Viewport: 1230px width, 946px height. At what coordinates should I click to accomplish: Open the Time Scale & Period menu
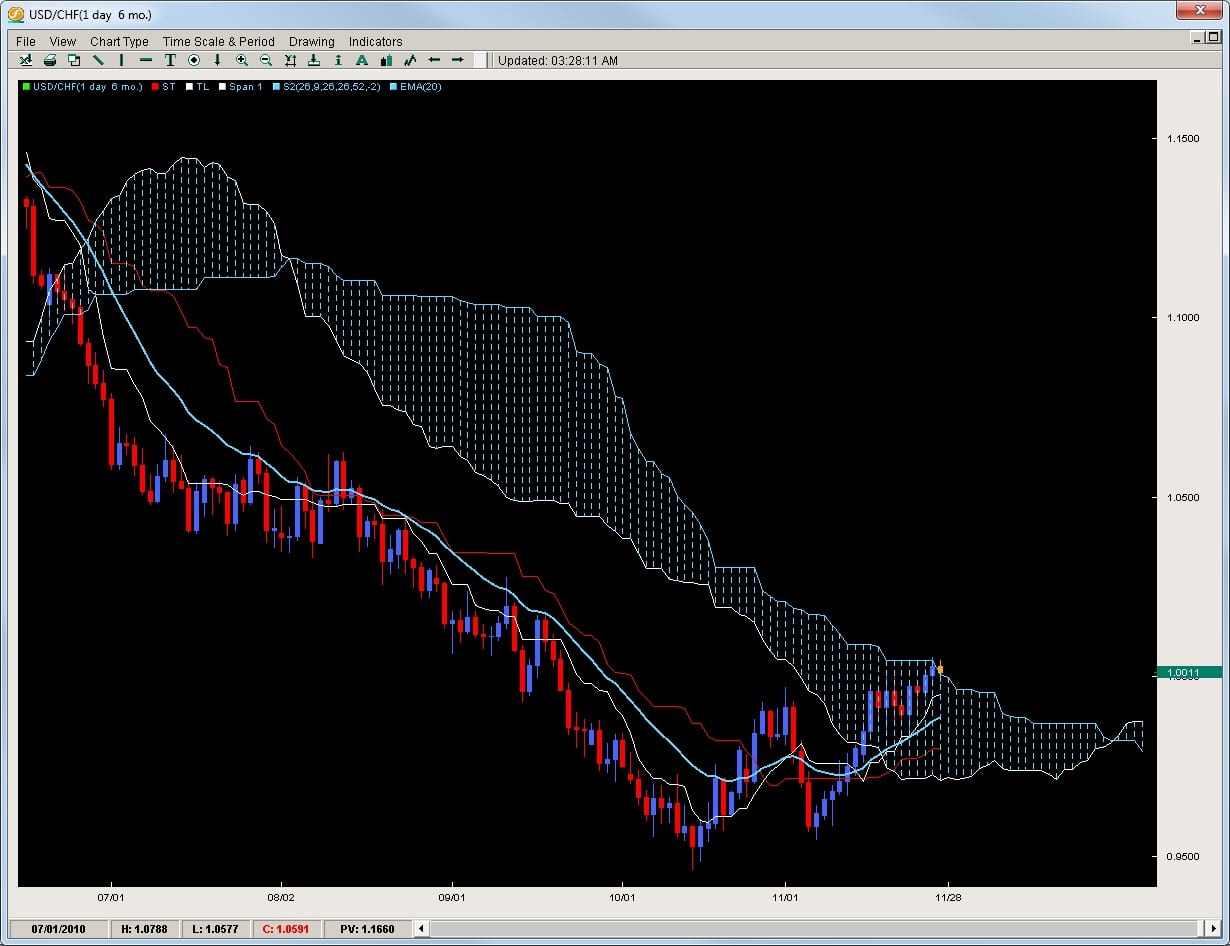pyautogui.click(x=219, y=41)
